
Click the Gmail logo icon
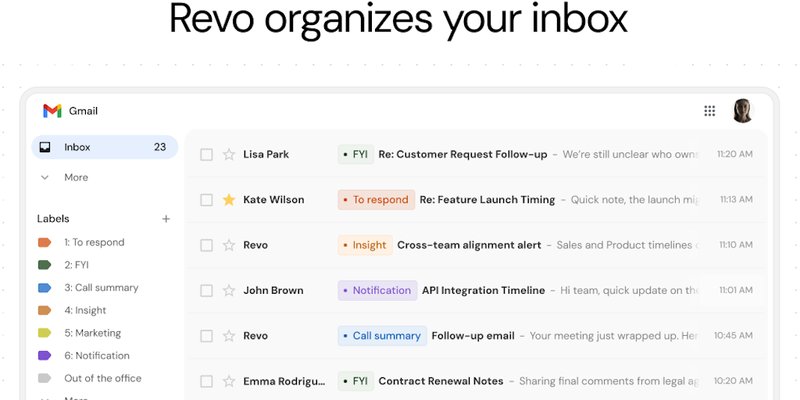pyautogui.click(x=52, y=111)
